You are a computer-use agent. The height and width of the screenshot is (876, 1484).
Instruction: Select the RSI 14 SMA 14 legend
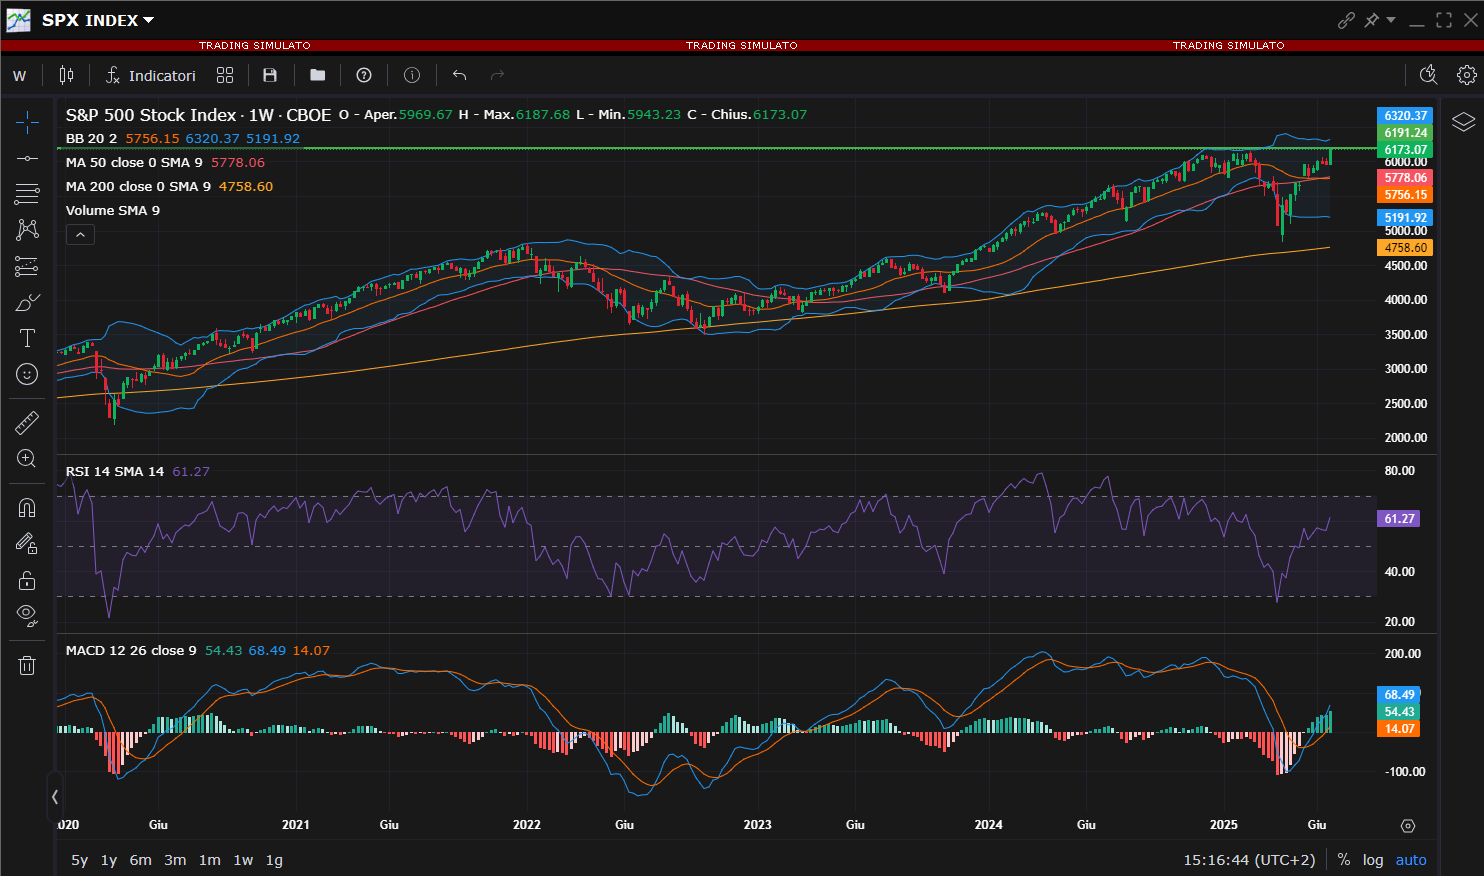tap(115, 471)
